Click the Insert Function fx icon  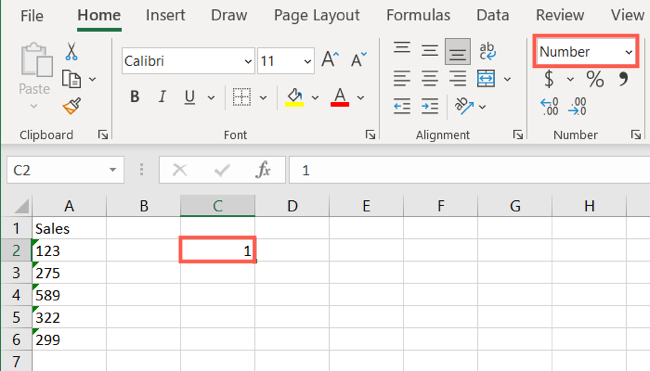pos(263,170)
